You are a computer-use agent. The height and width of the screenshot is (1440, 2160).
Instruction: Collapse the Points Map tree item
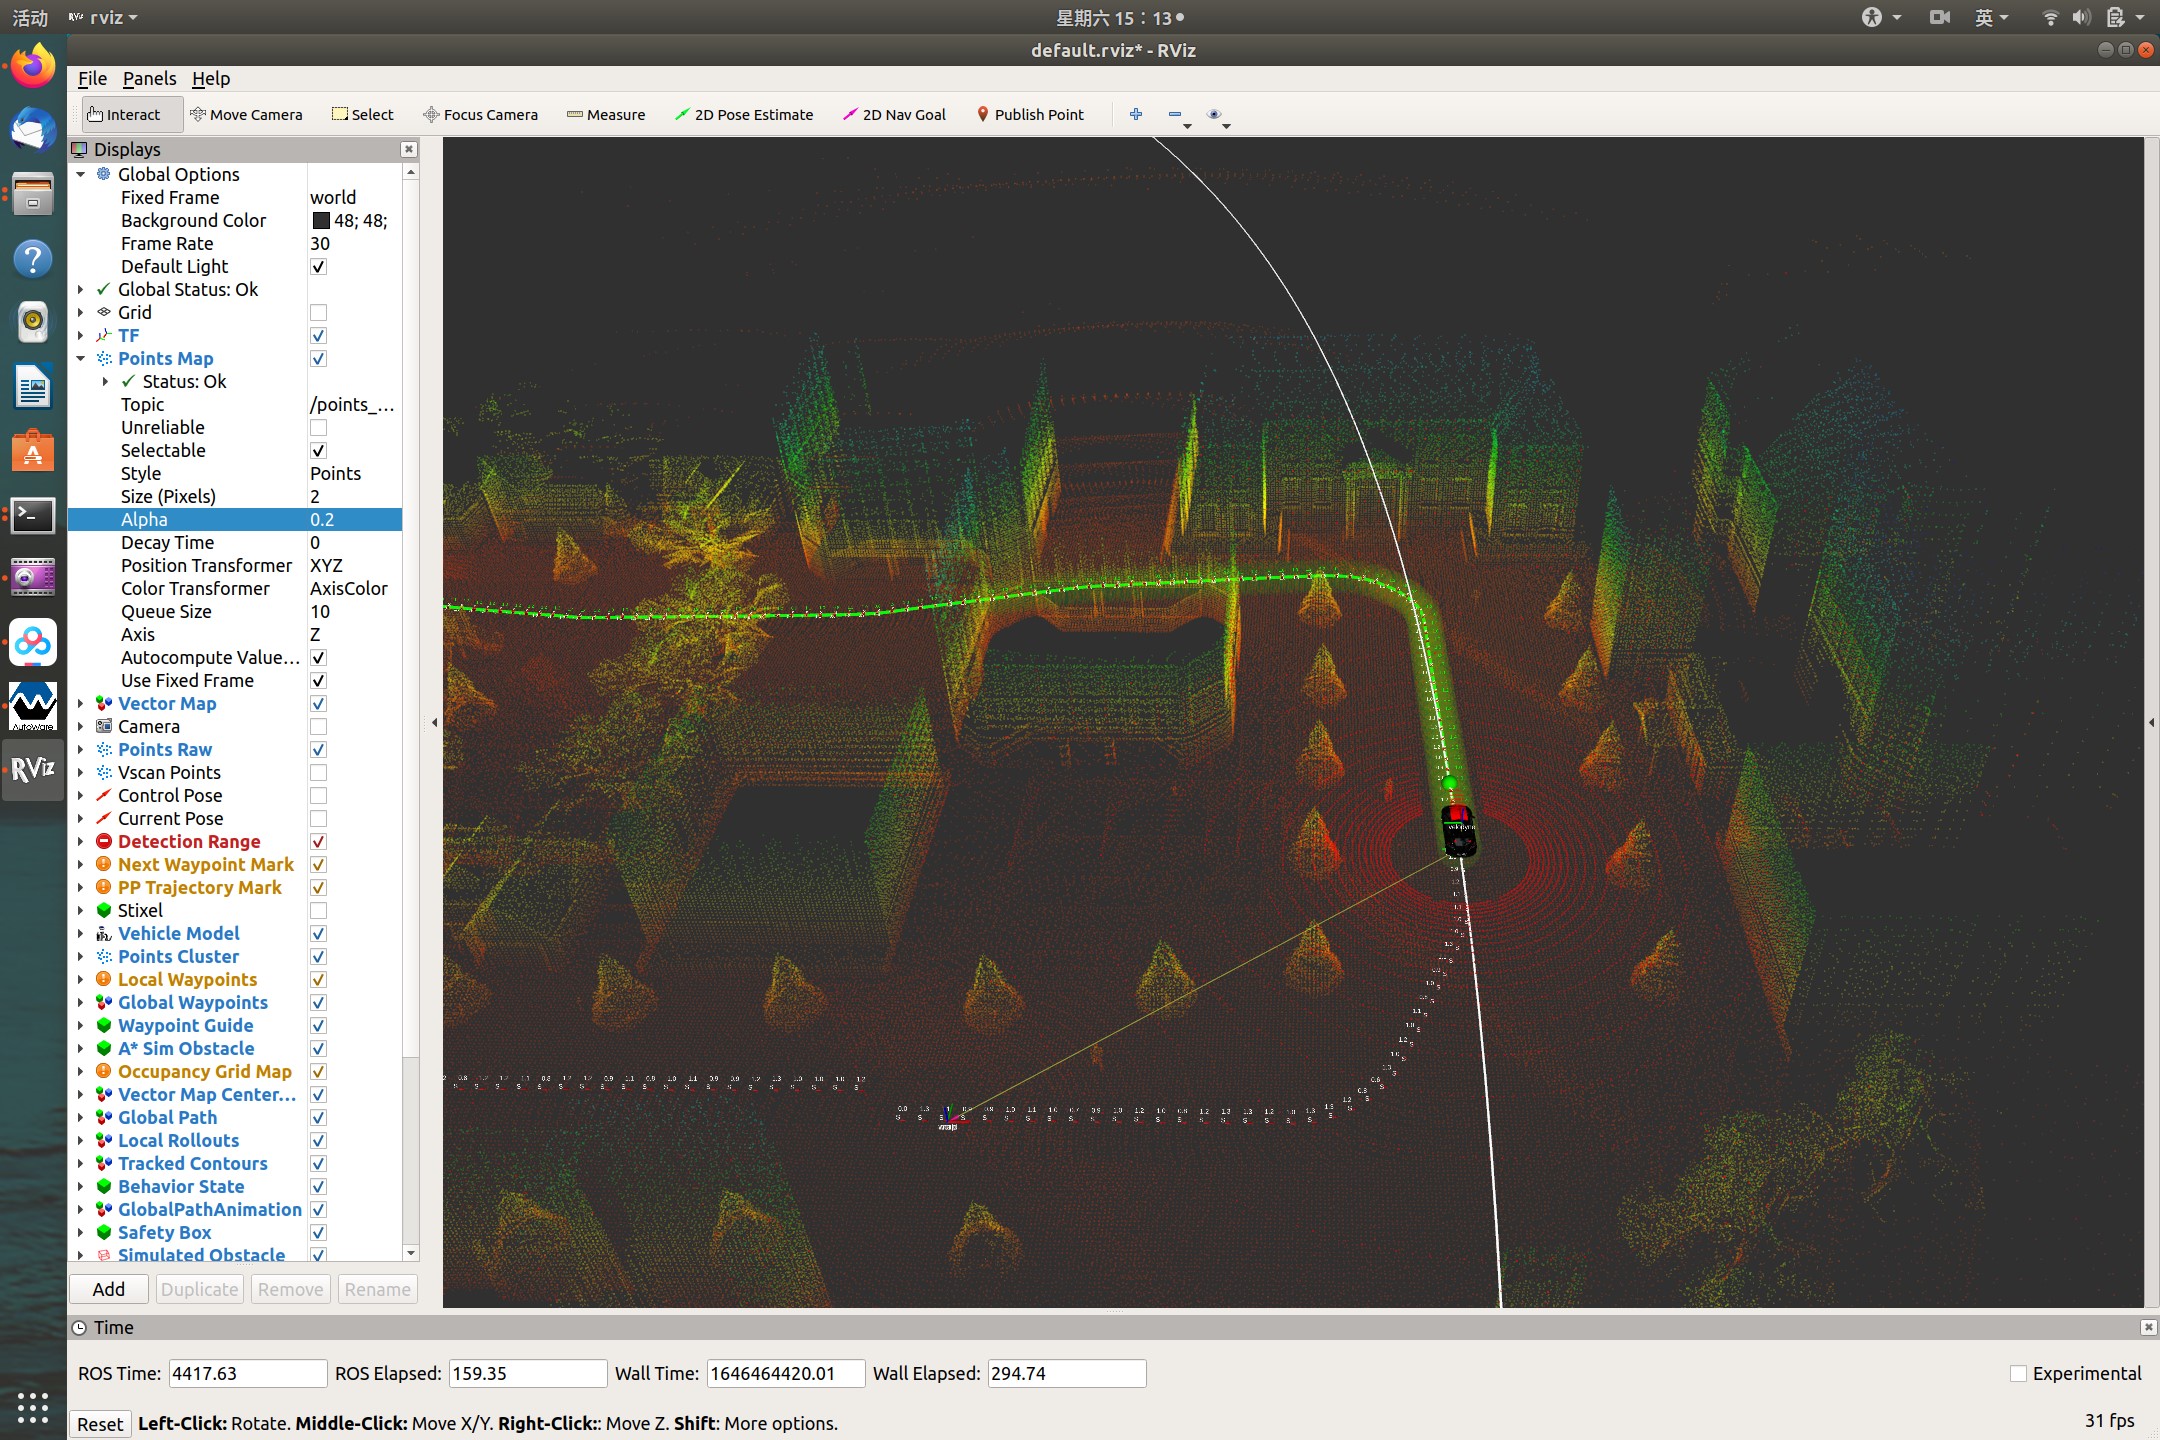click(81, 359)
